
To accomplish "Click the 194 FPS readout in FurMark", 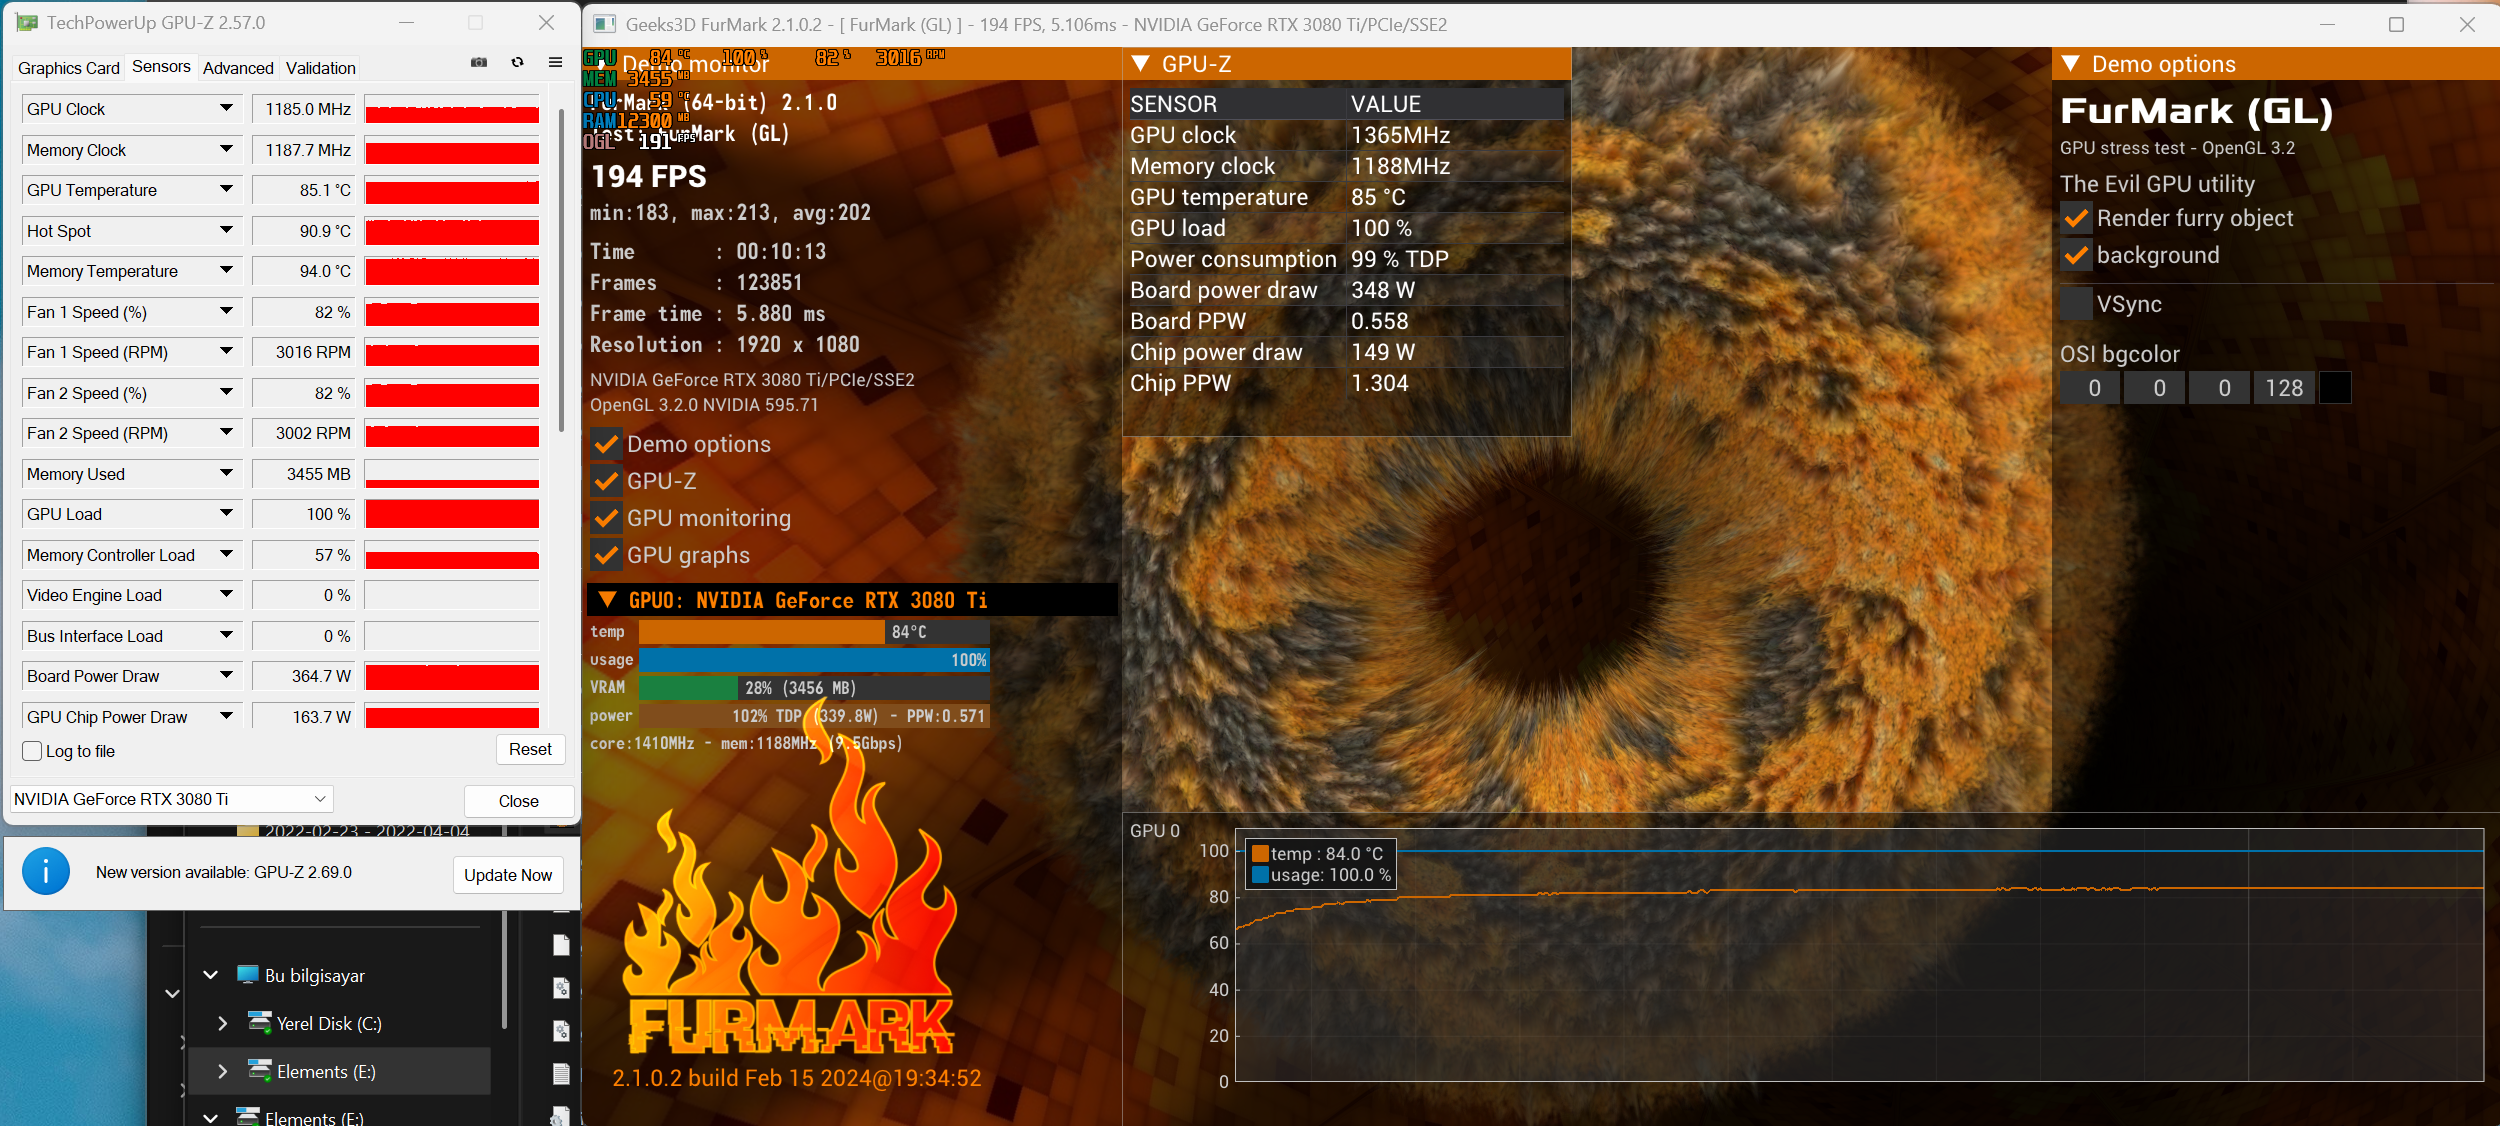I will [649, 177].
